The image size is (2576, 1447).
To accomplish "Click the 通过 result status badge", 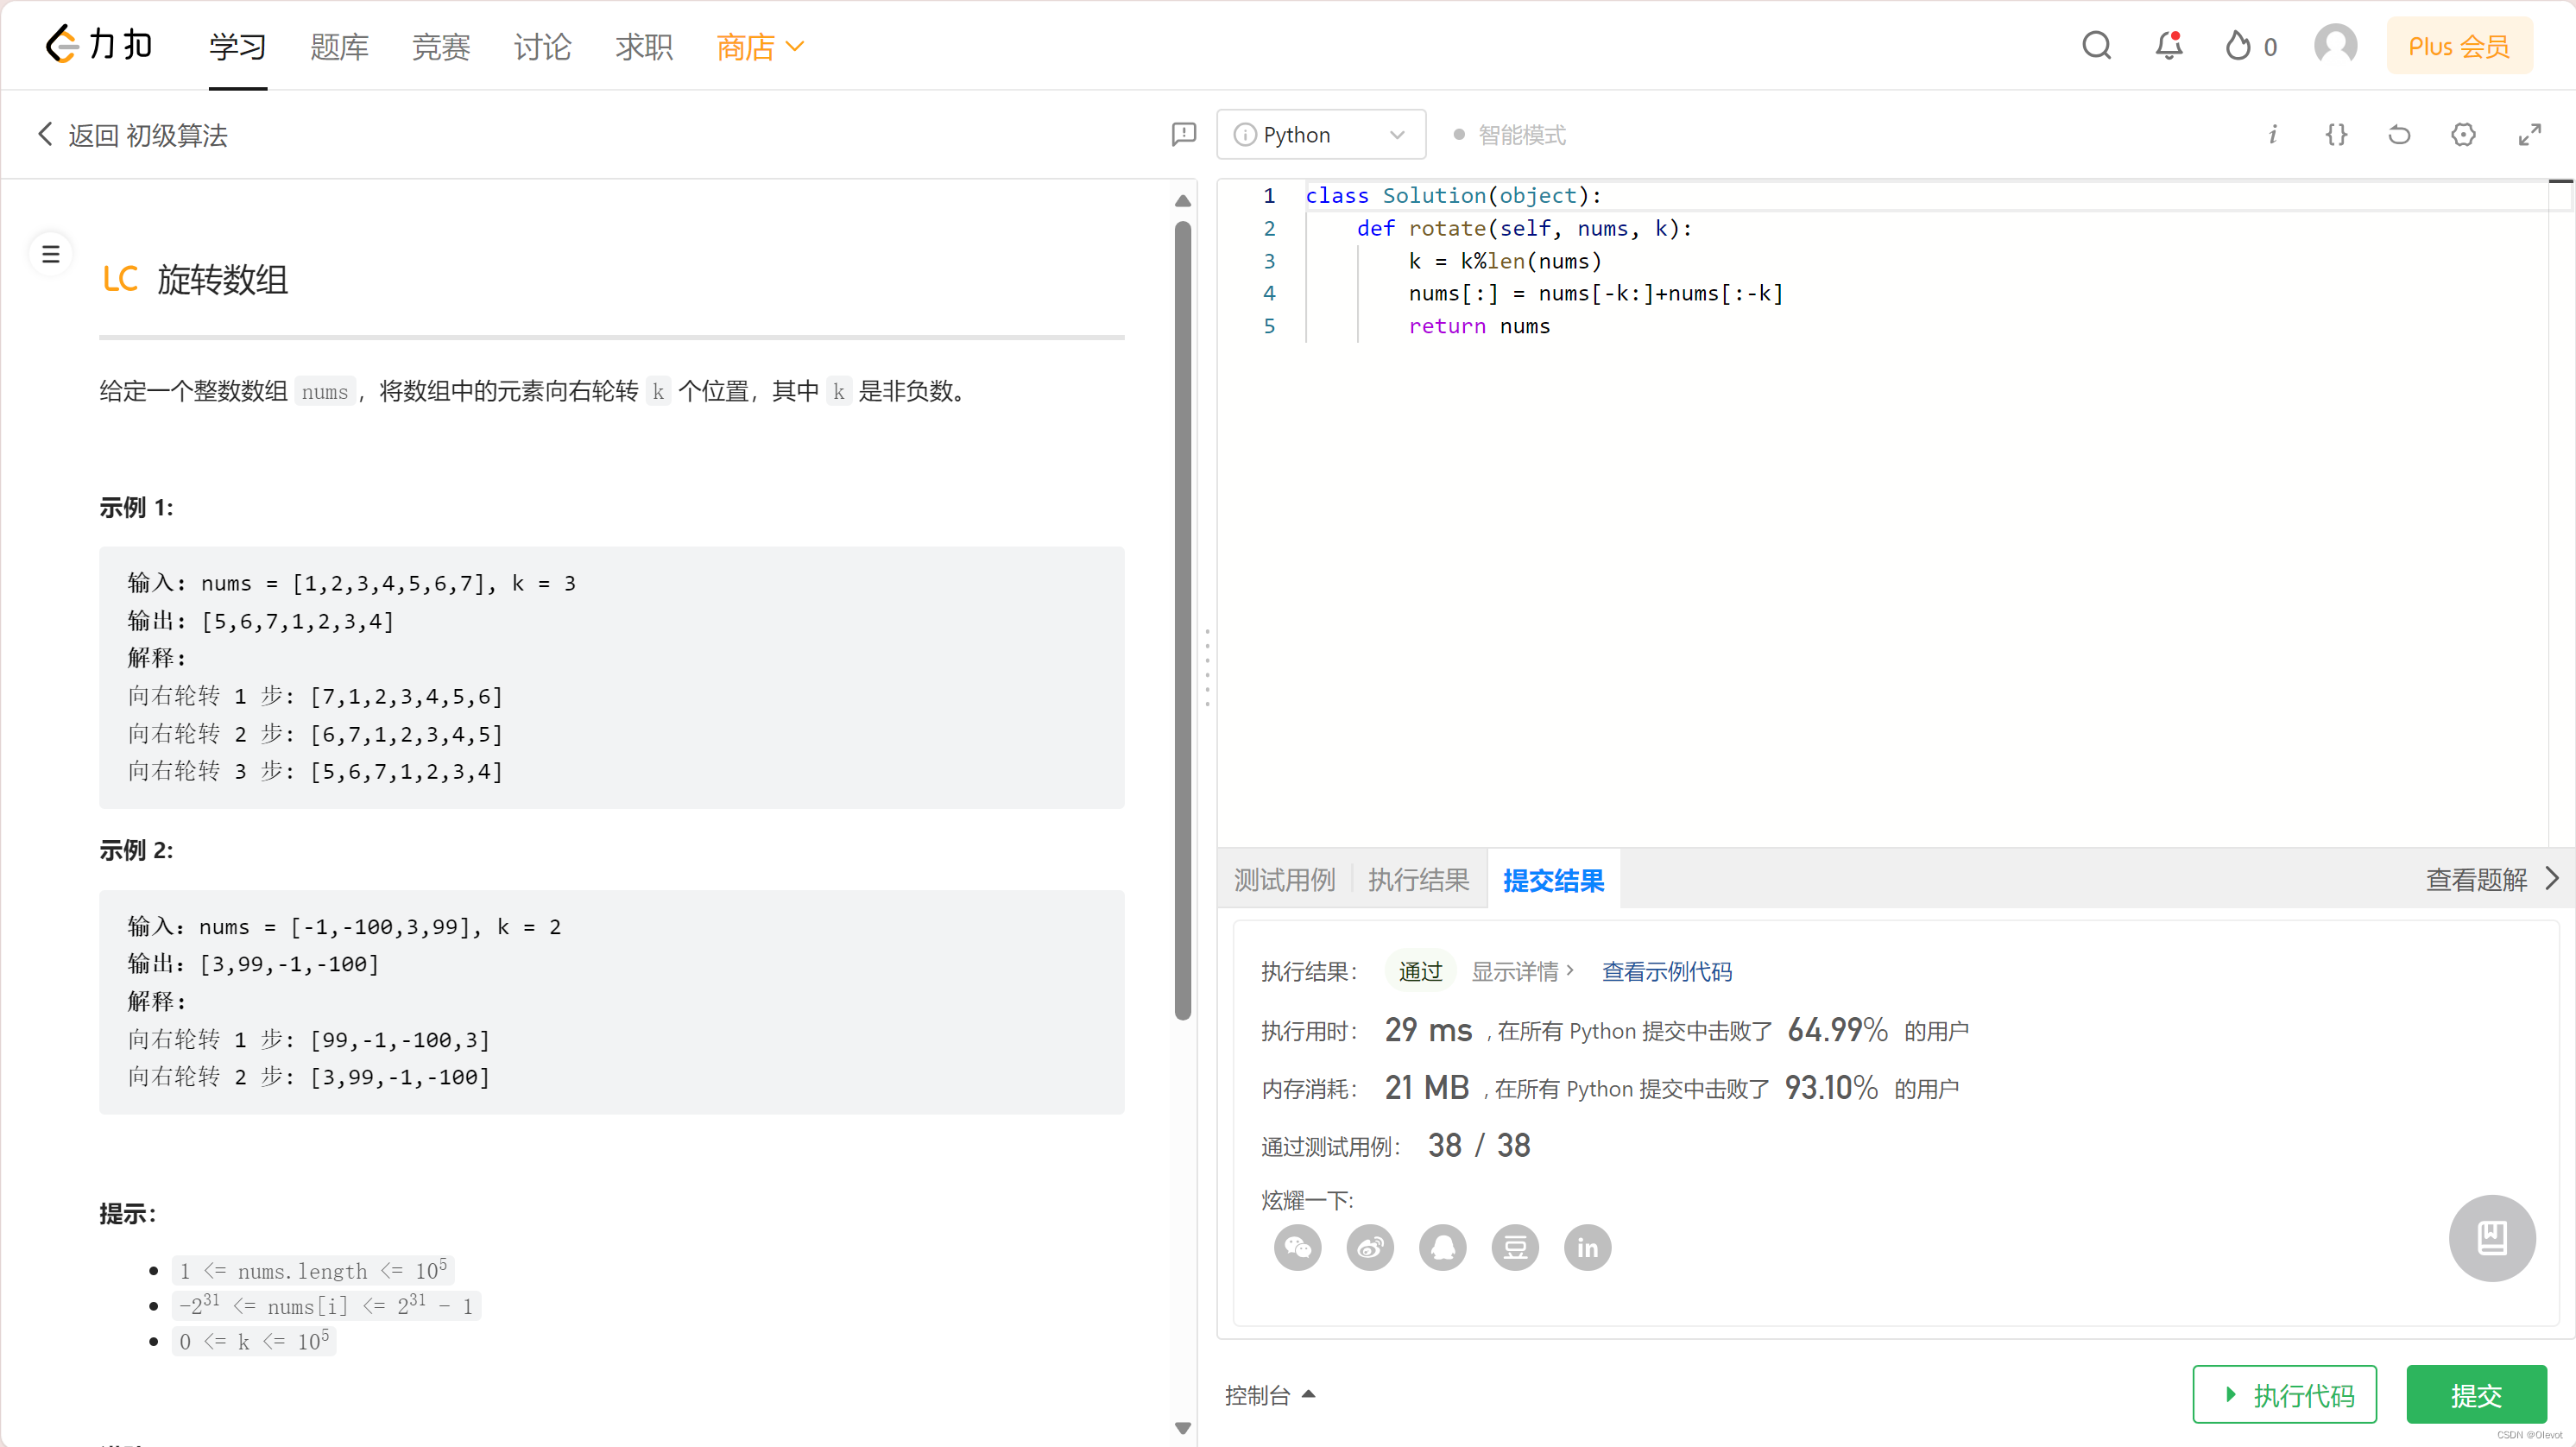I will click(1420, 971).
